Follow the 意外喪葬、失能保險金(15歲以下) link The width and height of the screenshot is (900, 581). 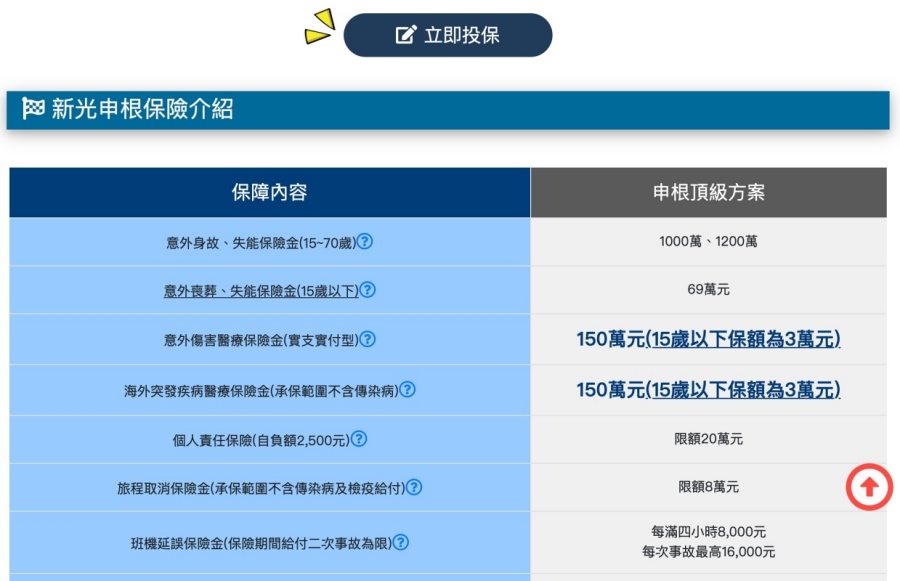[261, 291]
